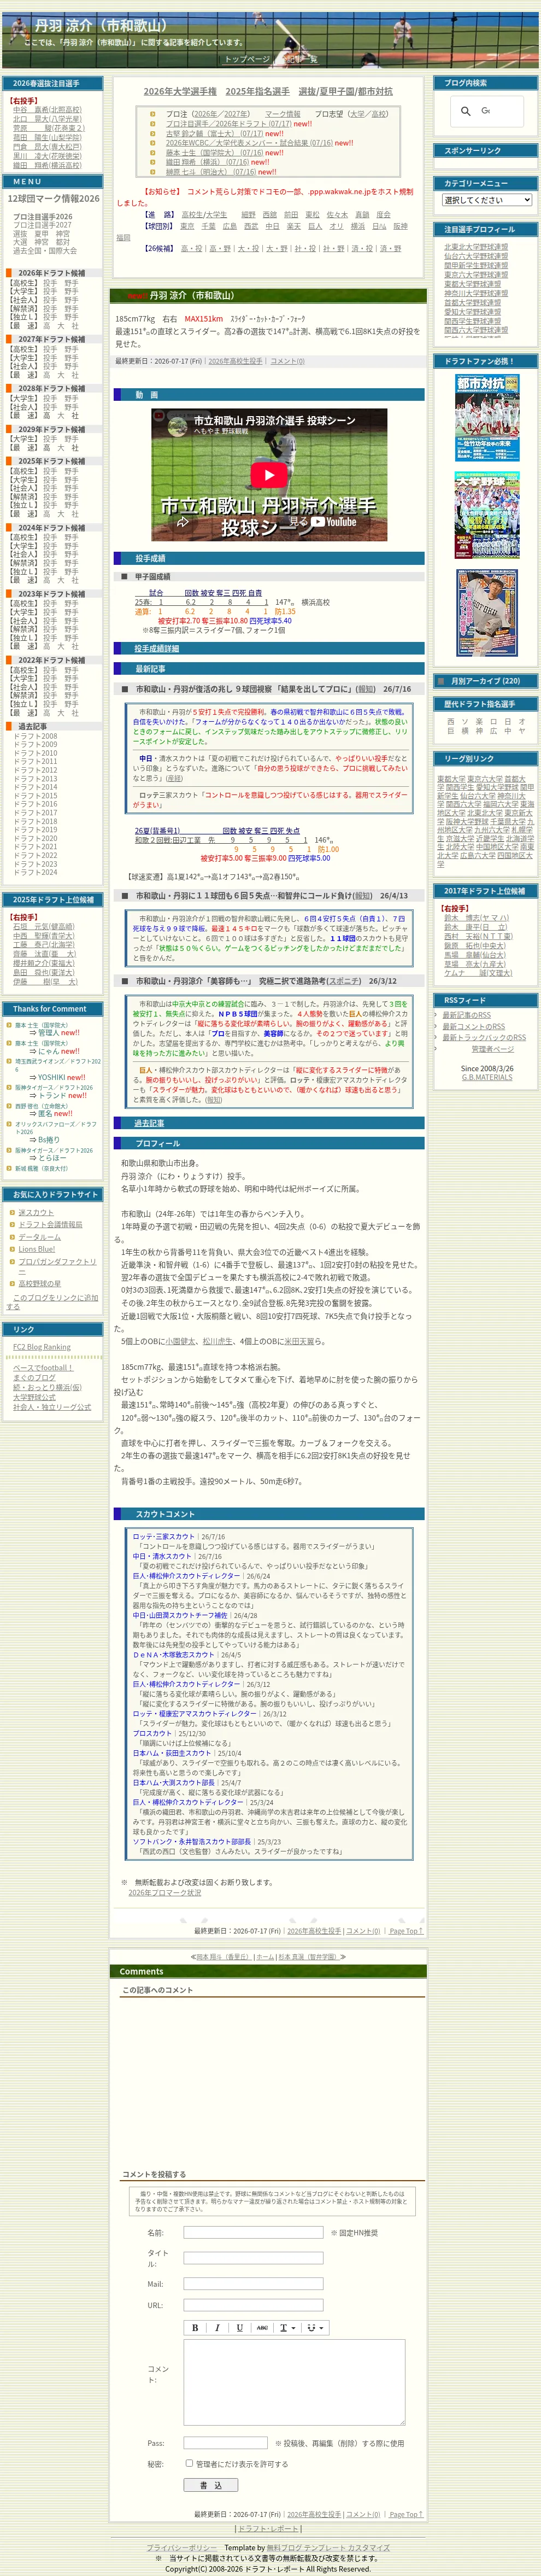
Task: Click the ロッテ・三家スカウト comment link
Action: pos(164,1536)
